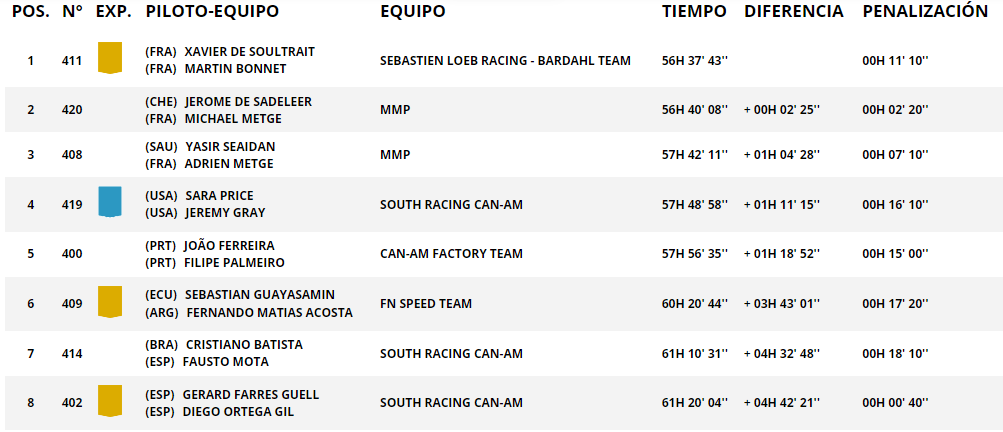Select the PILOTO-EQUIPO column header
Image resolution: width=1003 pixels, height=432 pixels.
(212, 12)
